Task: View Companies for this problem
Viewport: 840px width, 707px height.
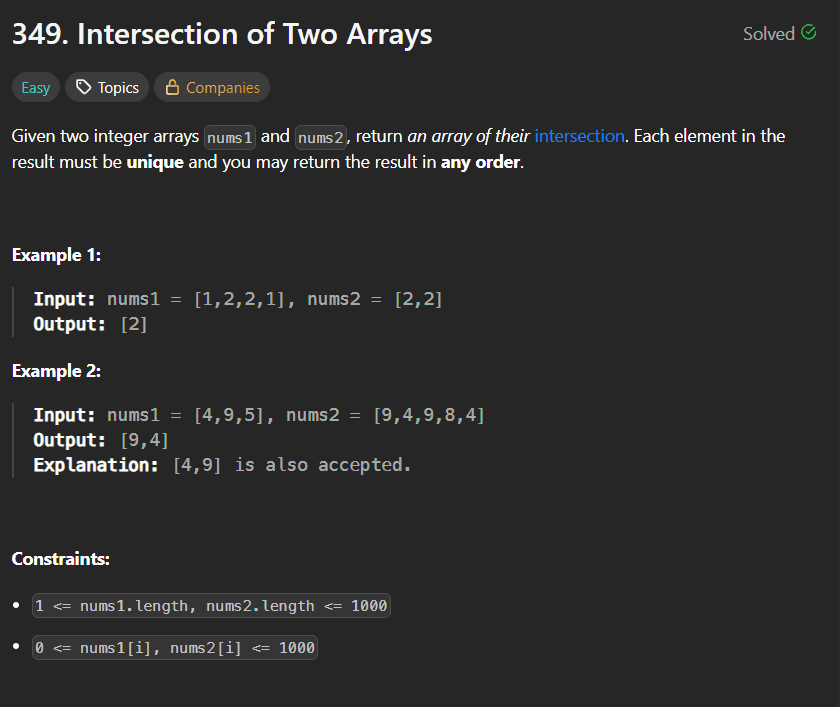Action: (x=211, y=87)
